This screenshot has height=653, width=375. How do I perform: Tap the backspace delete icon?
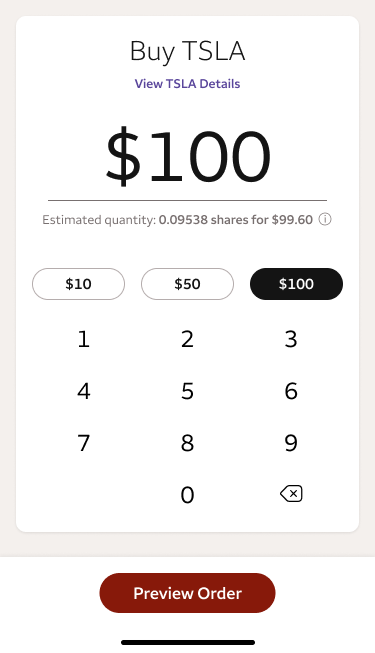pos(291,494)
